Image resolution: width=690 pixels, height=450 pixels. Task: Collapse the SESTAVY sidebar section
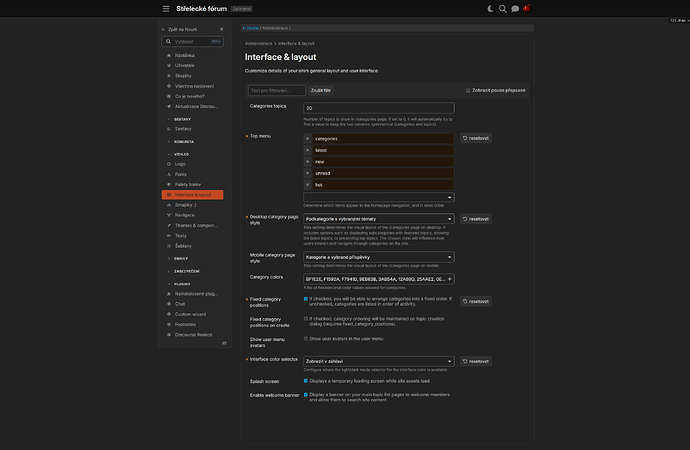[180, 119]
